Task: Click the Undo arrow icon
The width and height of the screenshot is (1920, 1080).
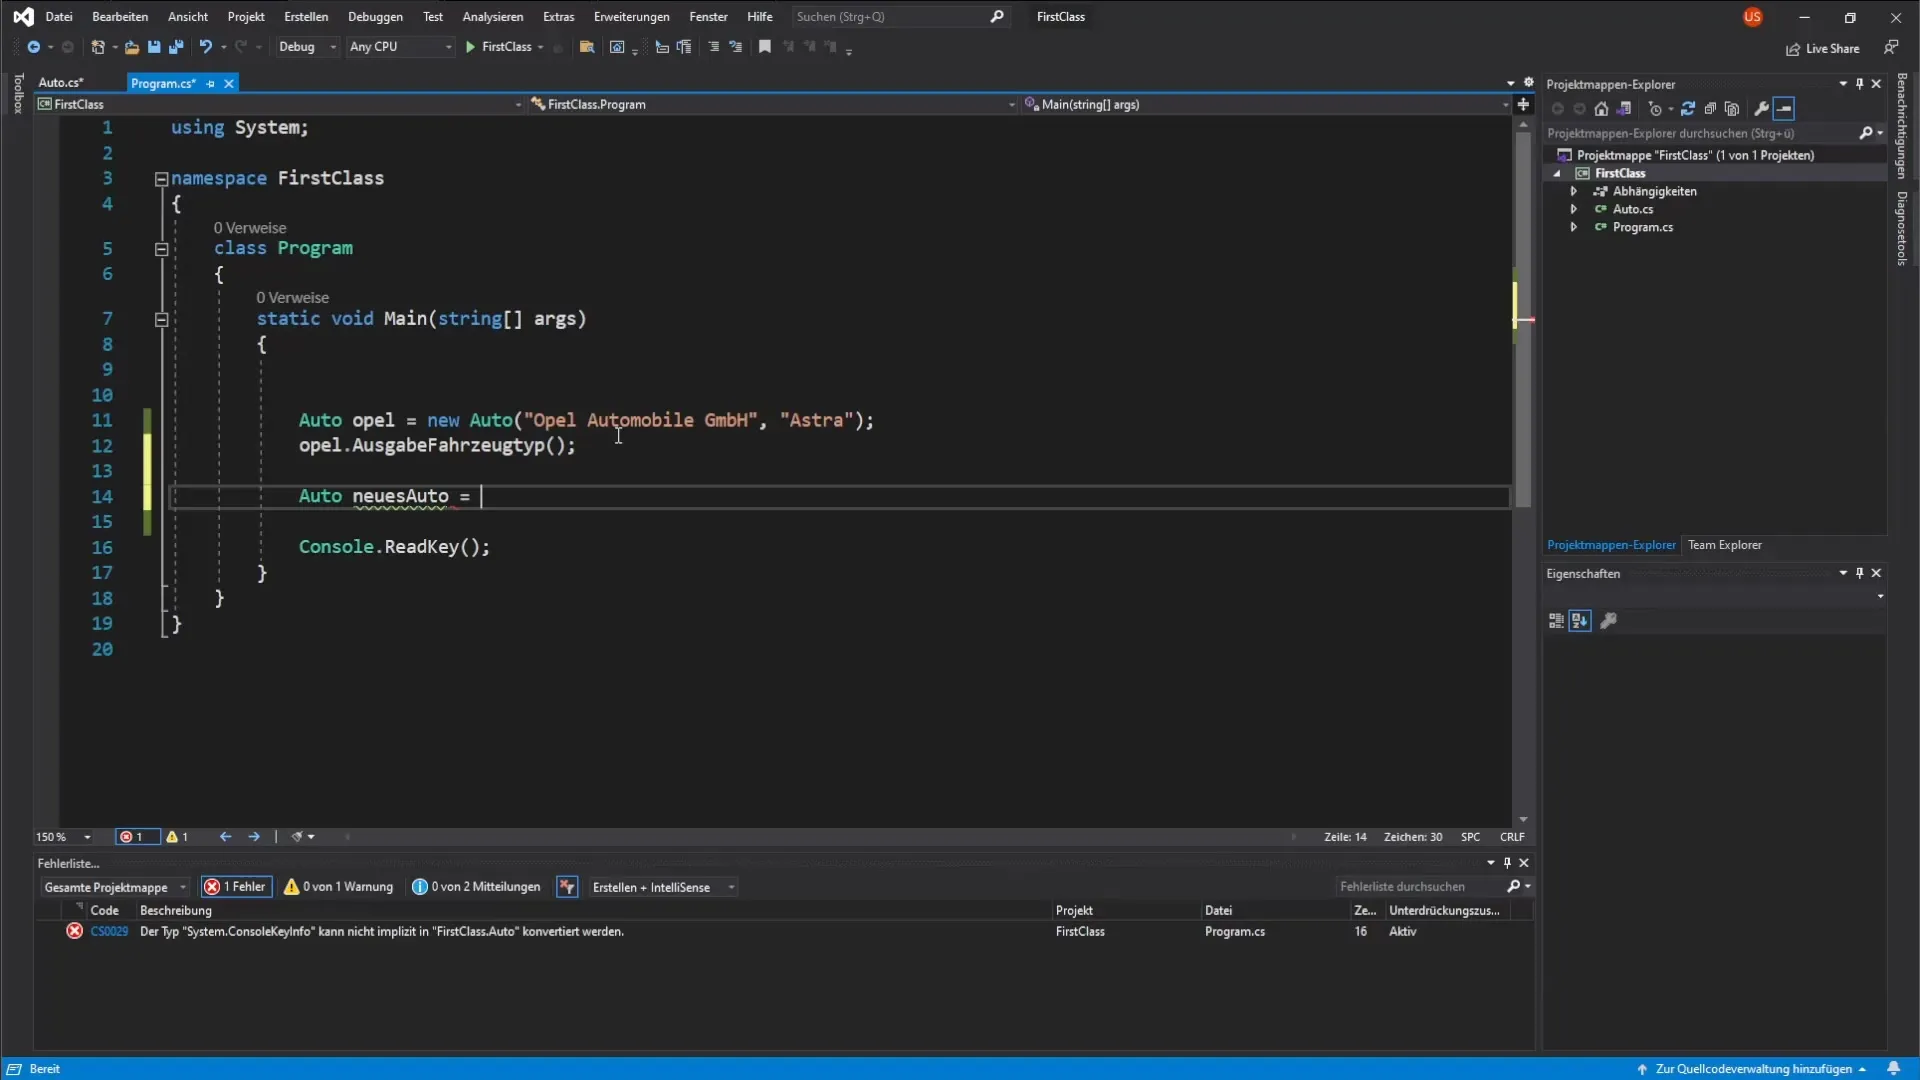Action: click(205, 47)
